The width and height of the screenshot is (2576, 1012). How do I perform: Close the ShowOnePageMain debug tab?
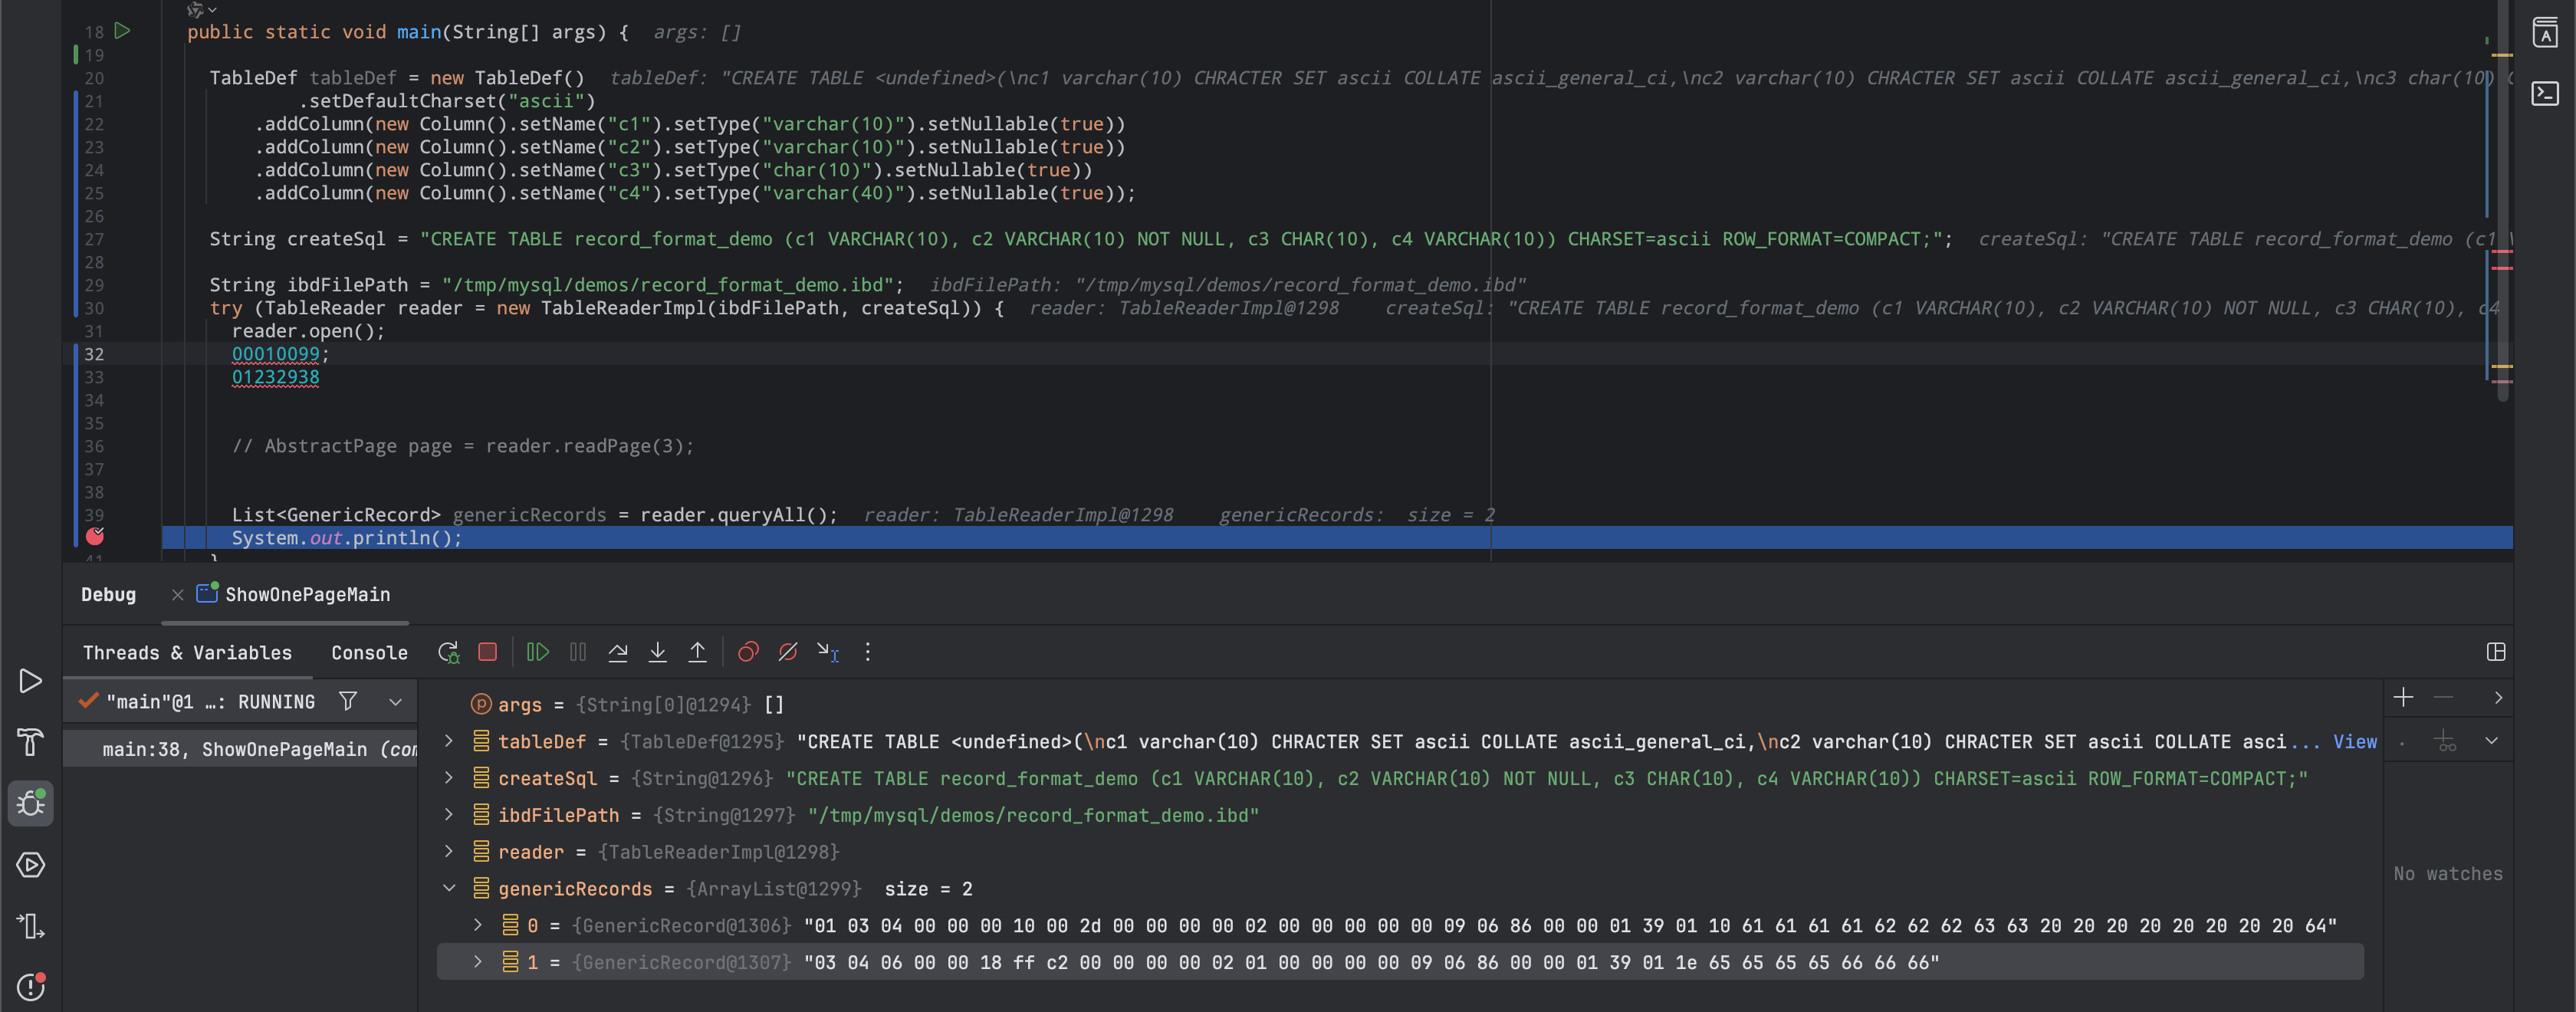click(177, 595)
